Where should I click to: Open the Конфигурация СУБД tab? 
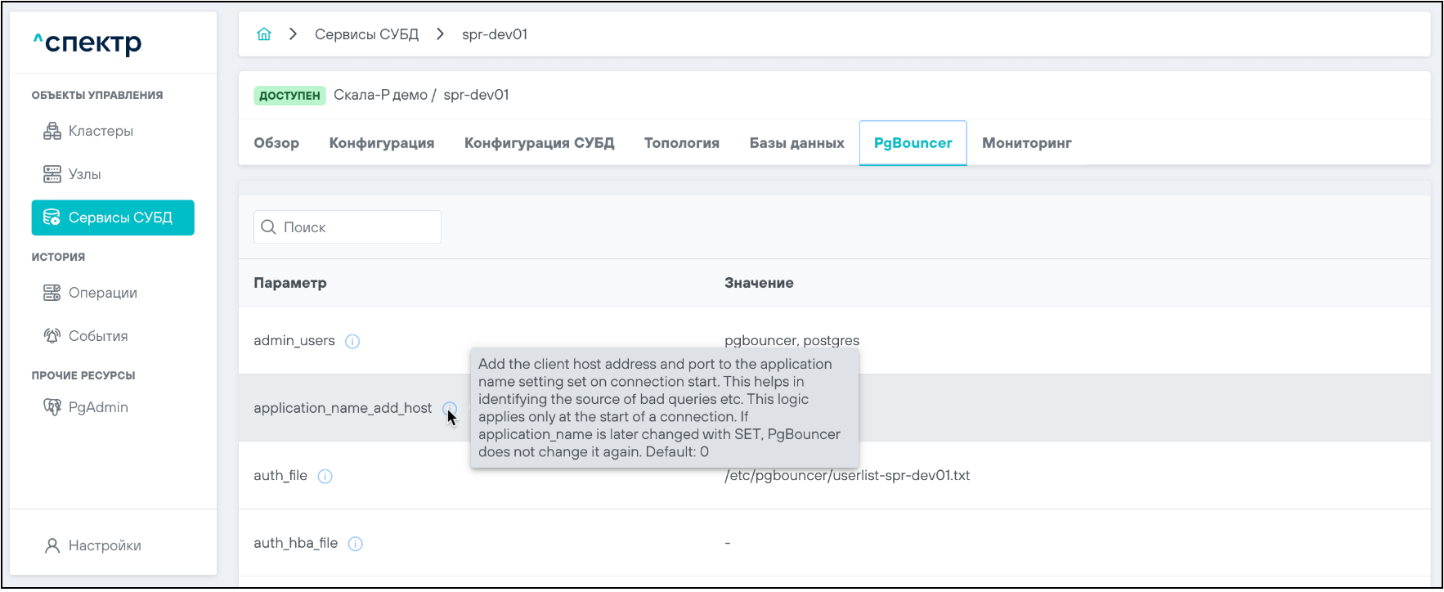click(538, 143)
